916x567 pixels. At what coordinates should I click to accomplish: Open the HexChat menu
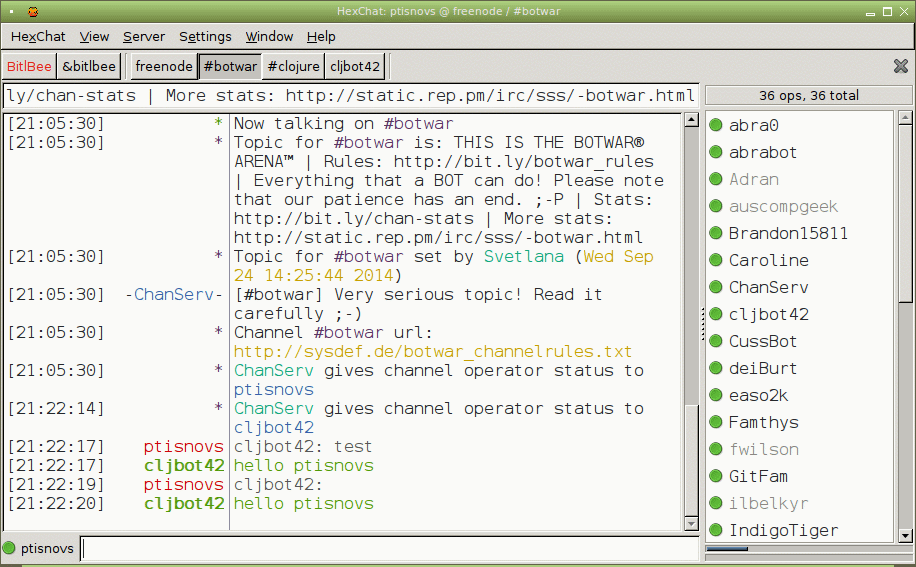coord(38,36)
